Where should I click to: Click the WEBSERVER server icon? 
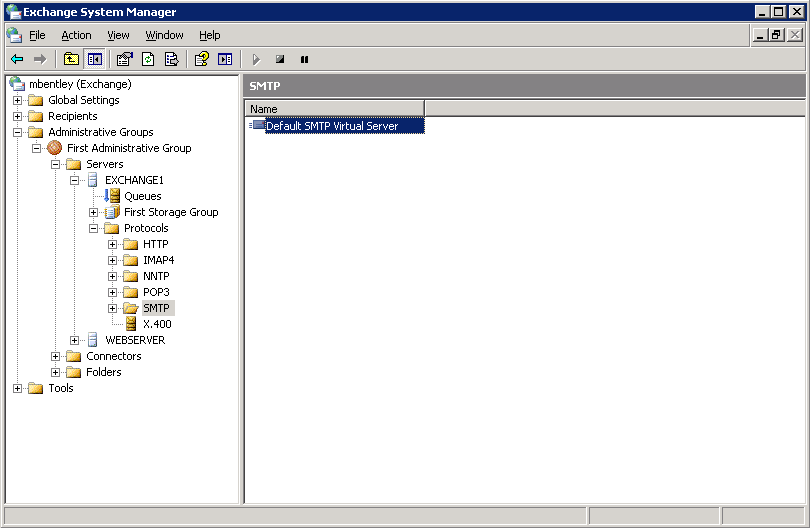[92, 340]
